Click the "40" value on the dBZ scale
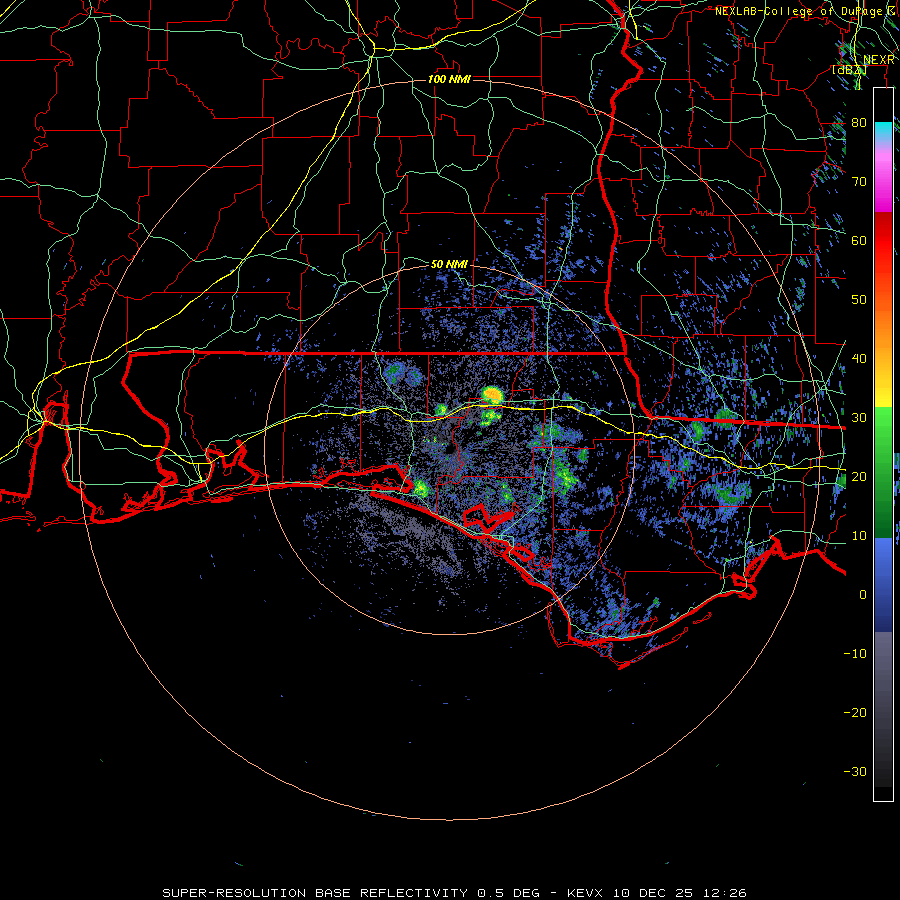The width and height of the screenshot is (900, 900). coord(859,358)
